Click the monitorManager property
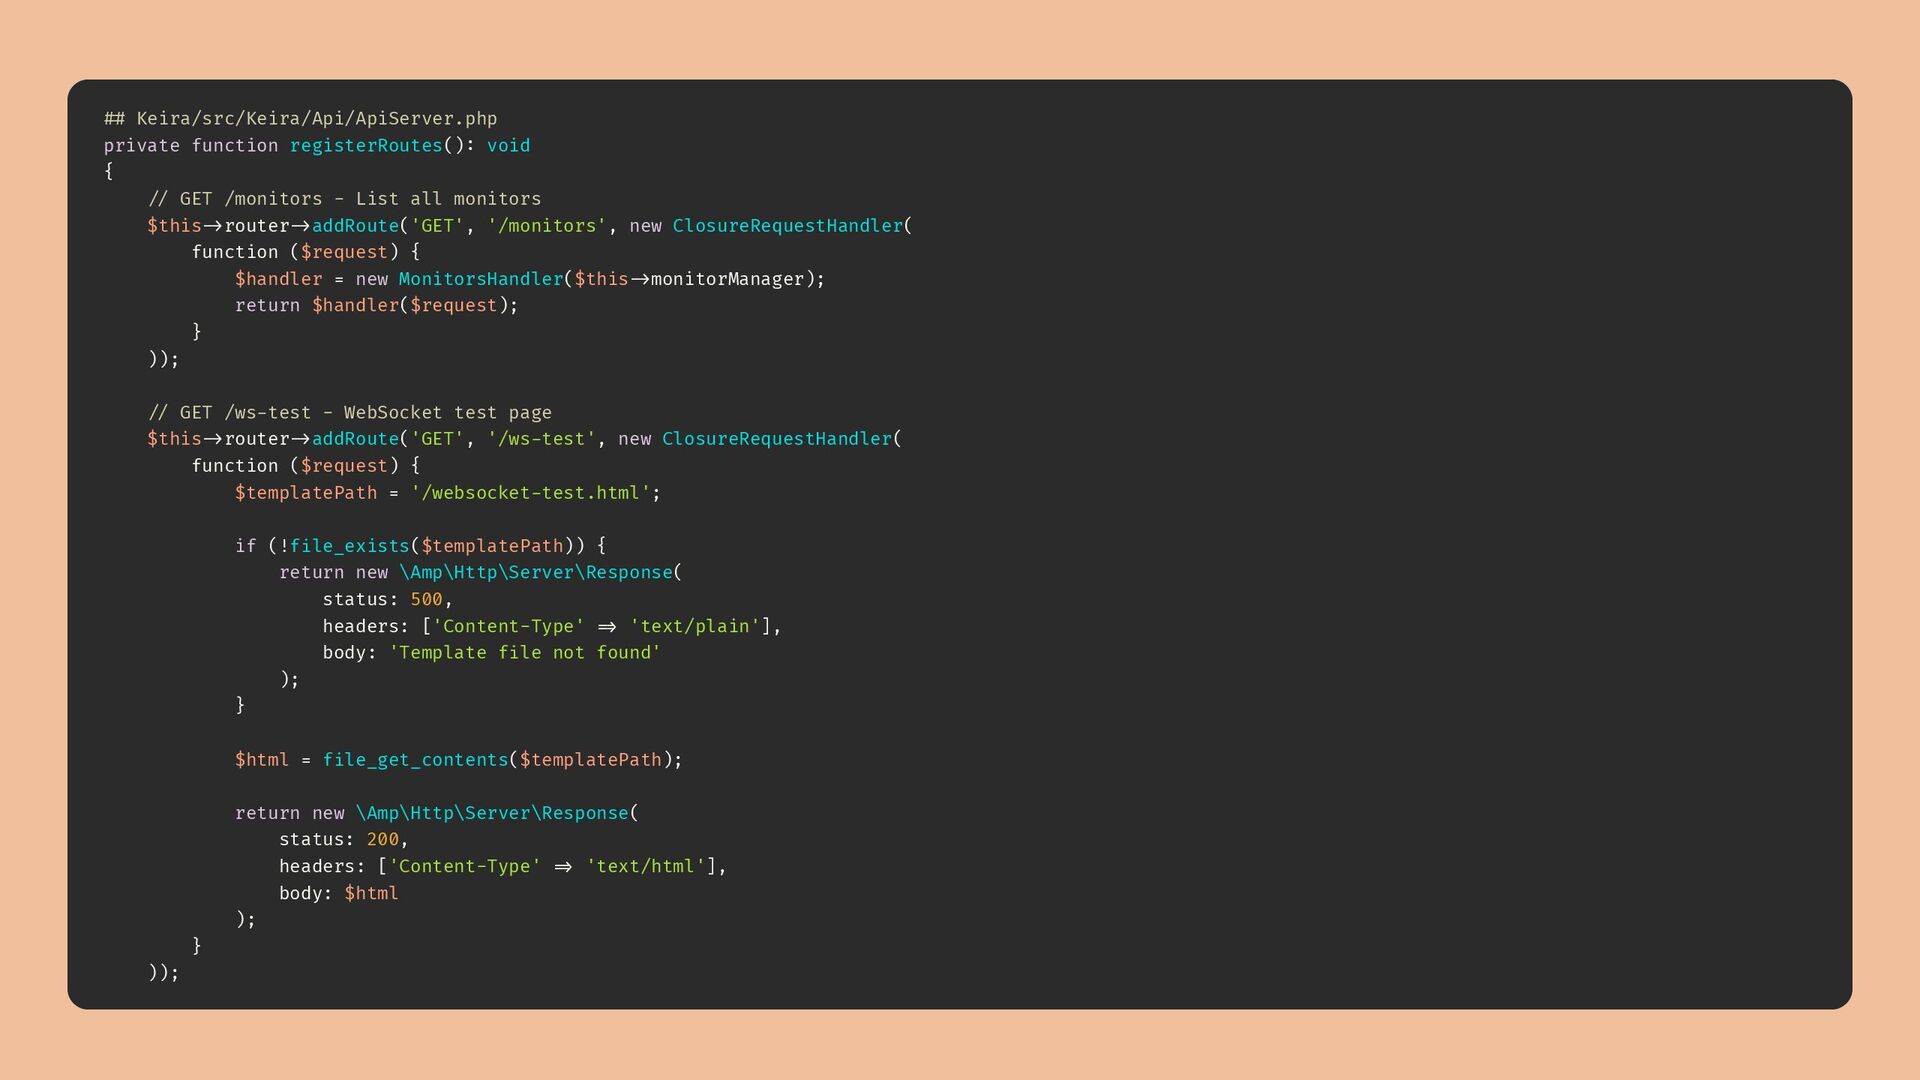This screenshot has width=1920, height=1080. 727,279
